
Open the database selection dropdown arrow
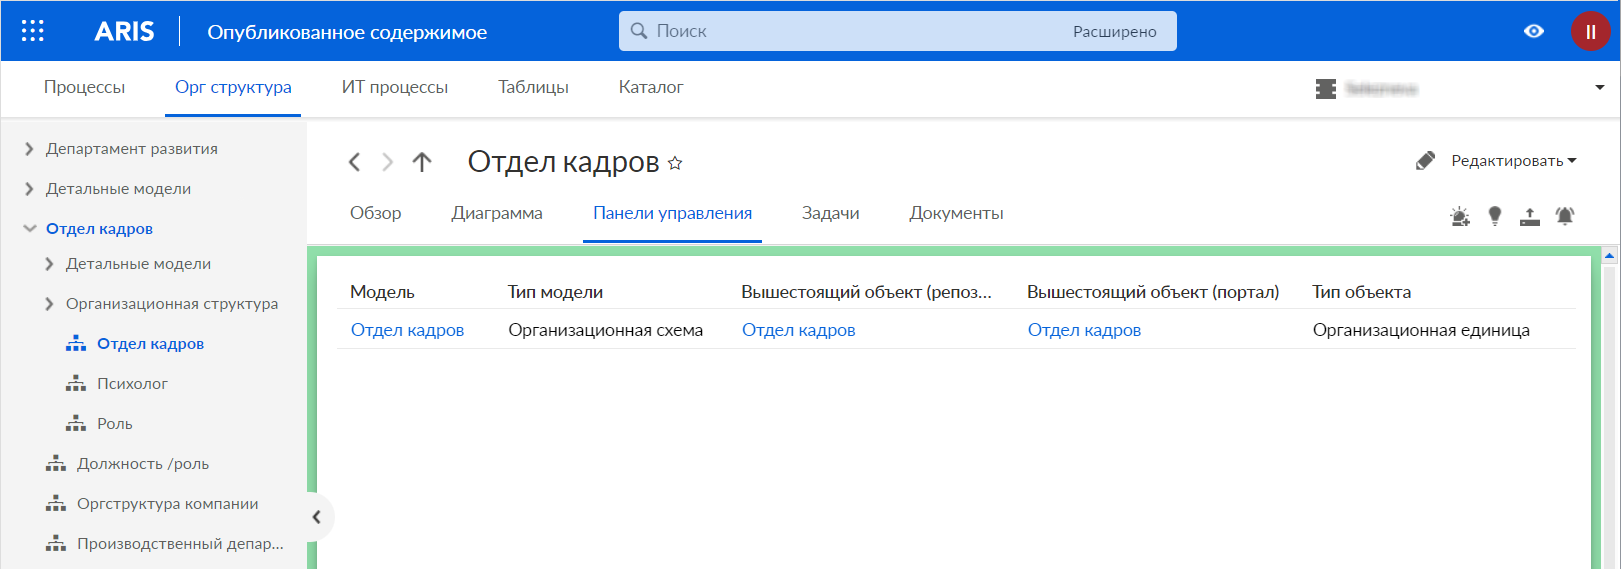pyautogui.click(x=1600, y=88)
